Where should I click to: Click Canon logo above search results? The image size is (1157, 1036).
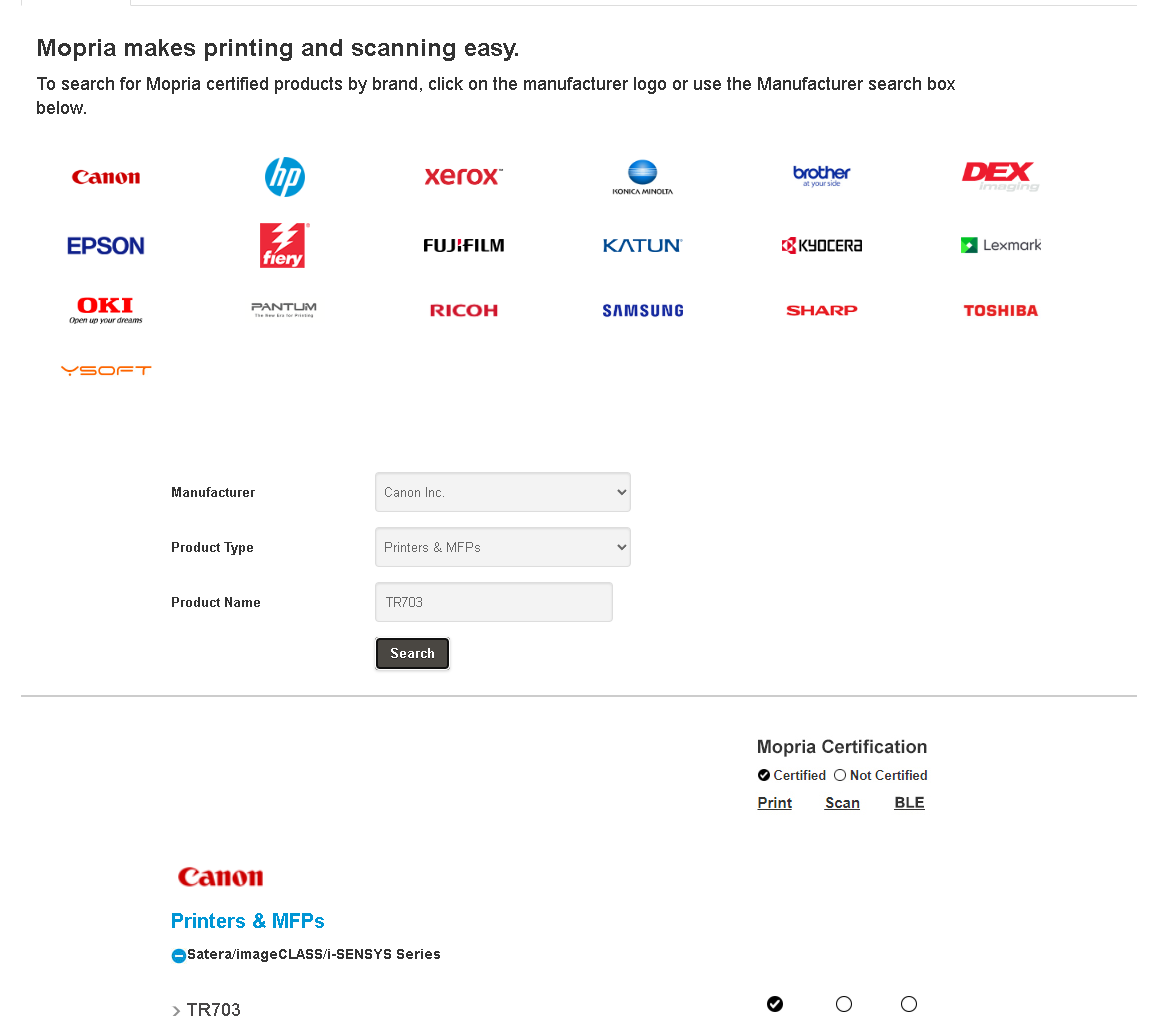[221, 877]
